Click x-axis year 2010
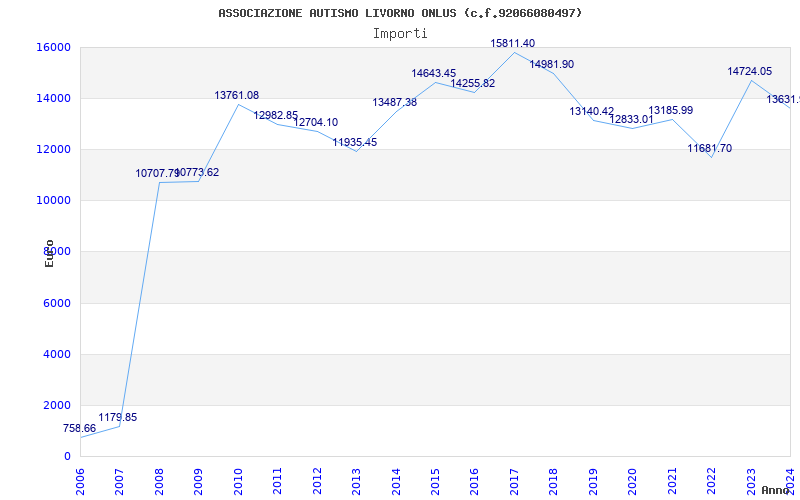The image size is (800, 500). coord(238,482)
